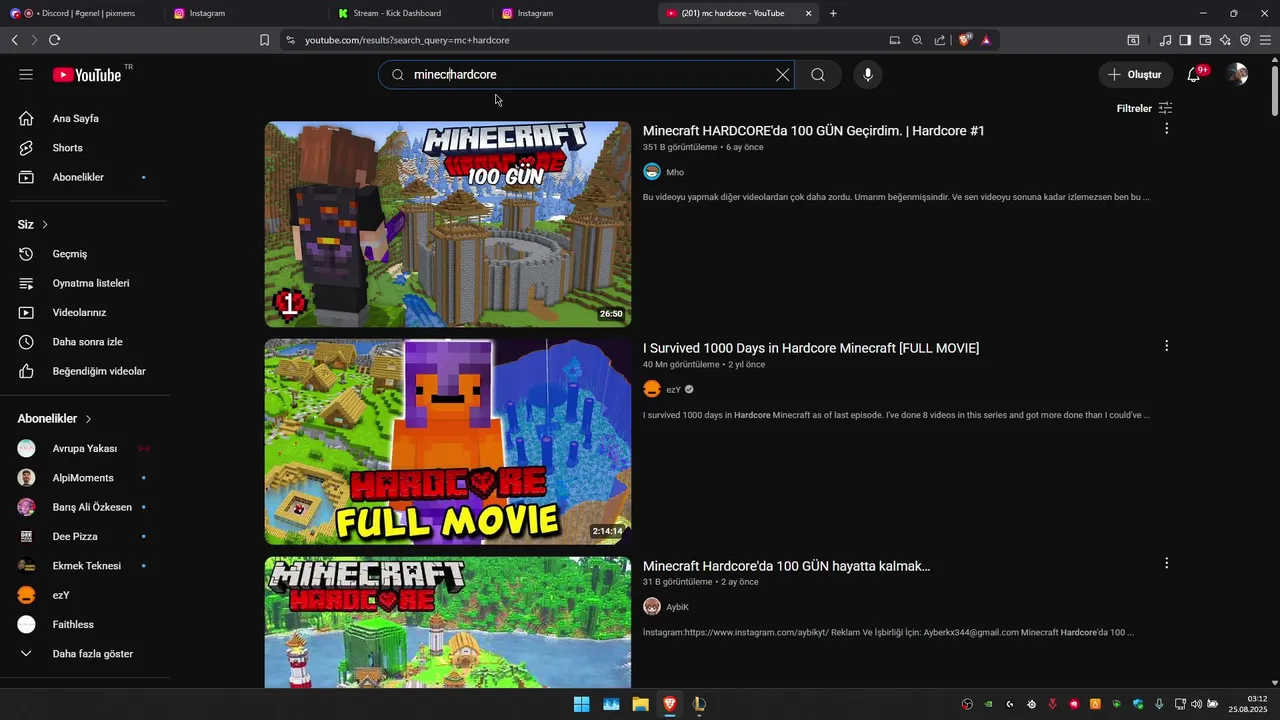Open the Minecraft 100 GÜN video thumbnail
1280x720 pixels.
(x=448, y=224)
